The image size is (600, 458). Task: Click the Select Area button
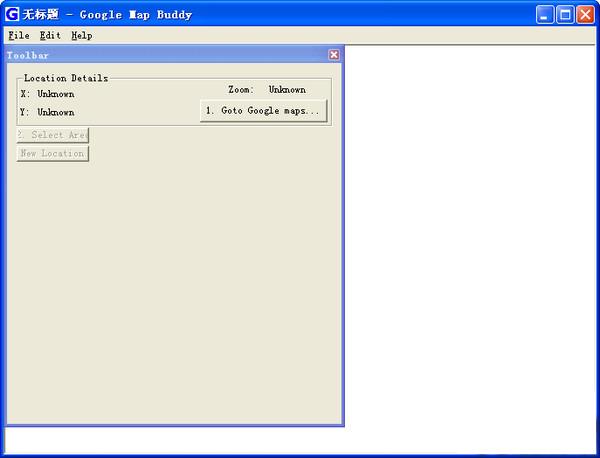[53, 135]
